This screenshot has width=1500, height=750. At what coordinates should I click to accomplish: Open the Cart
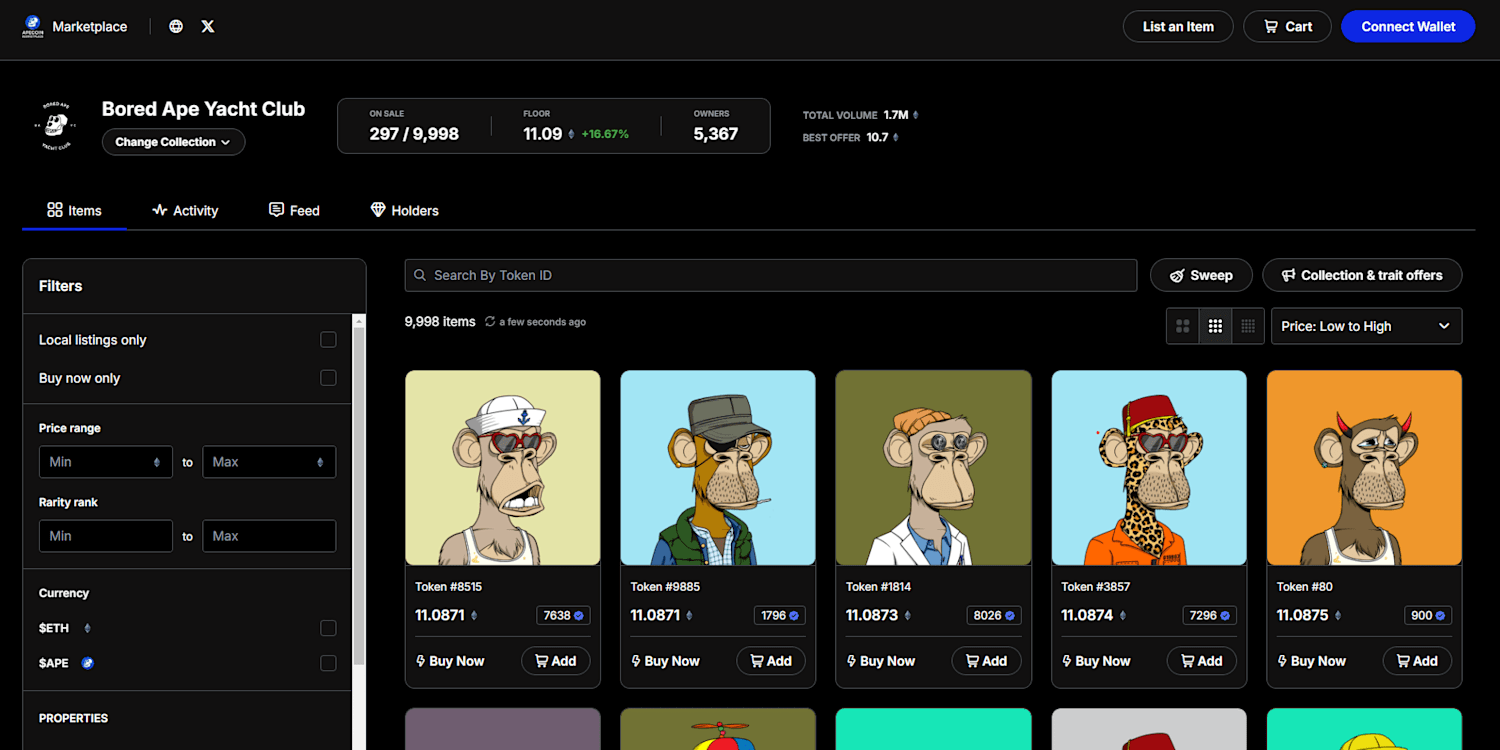coord(1287,27)
